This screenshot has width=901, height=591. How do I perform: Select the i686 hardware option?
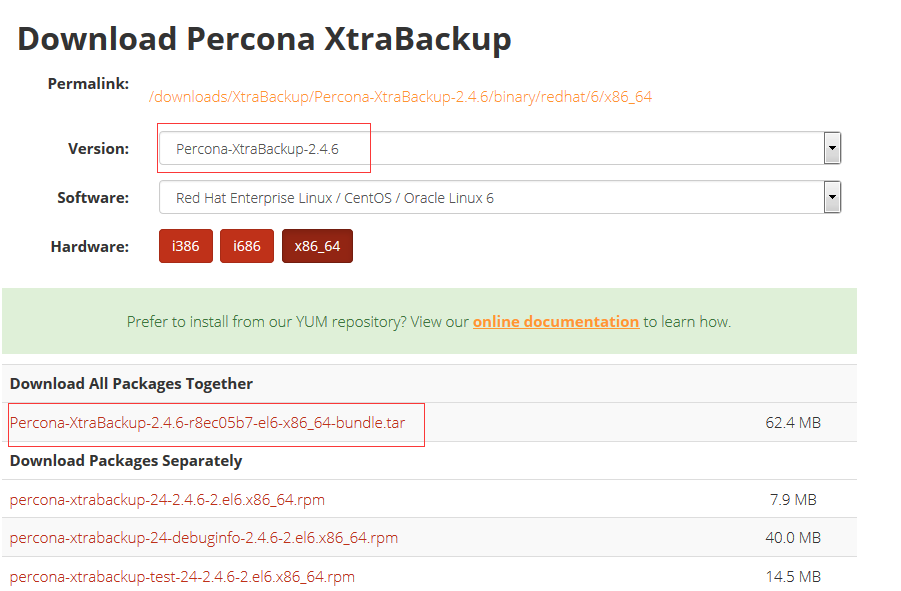[246, 245]
